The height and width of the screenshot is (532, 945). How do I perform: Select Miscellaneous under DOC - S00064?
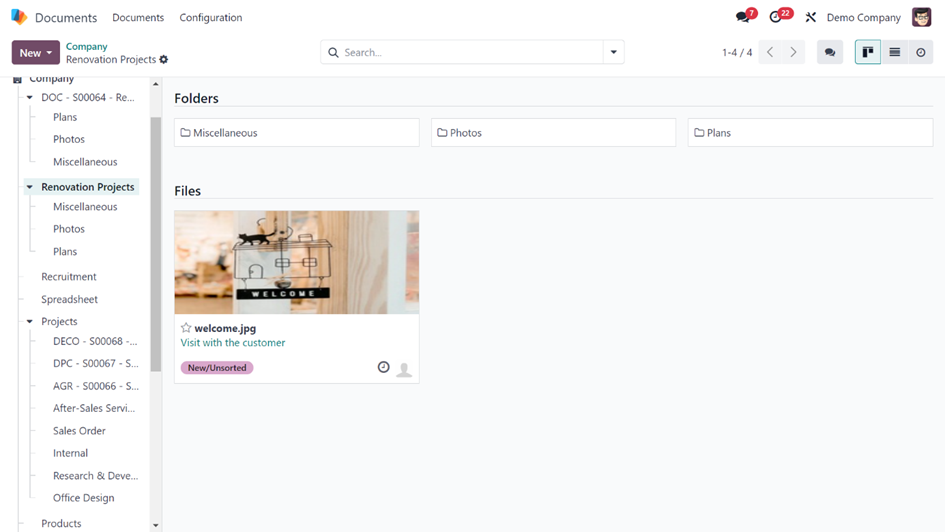coord(85,161)
